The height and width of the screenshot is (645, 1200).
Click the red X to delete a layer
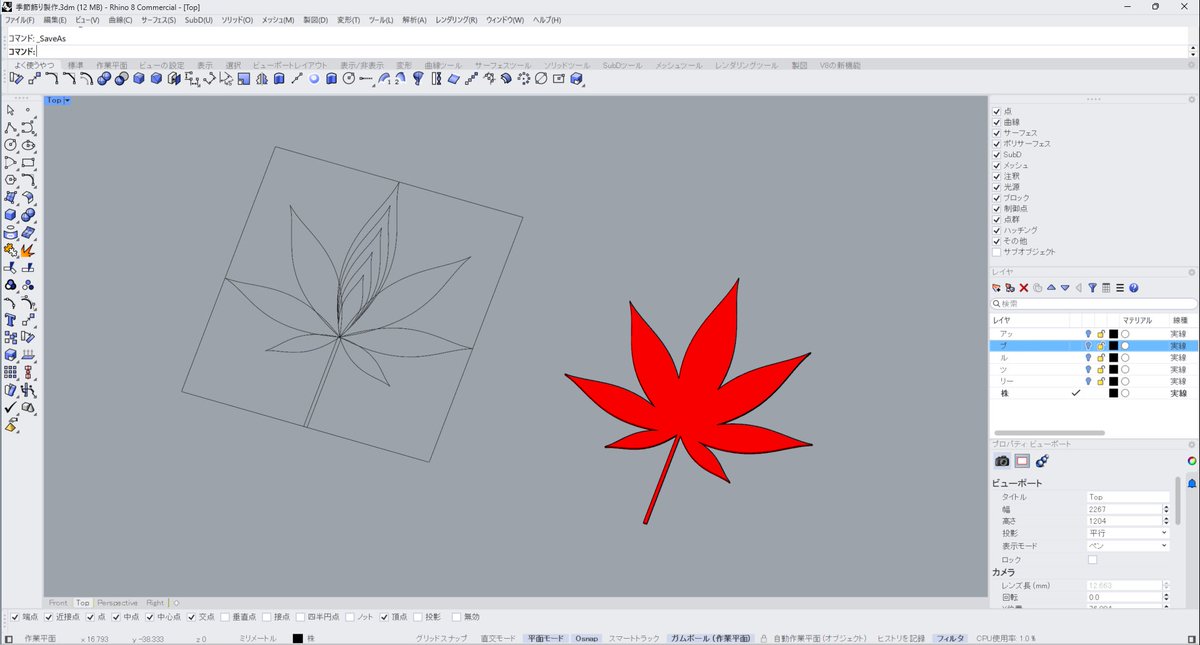click(x=1023, y=288)
